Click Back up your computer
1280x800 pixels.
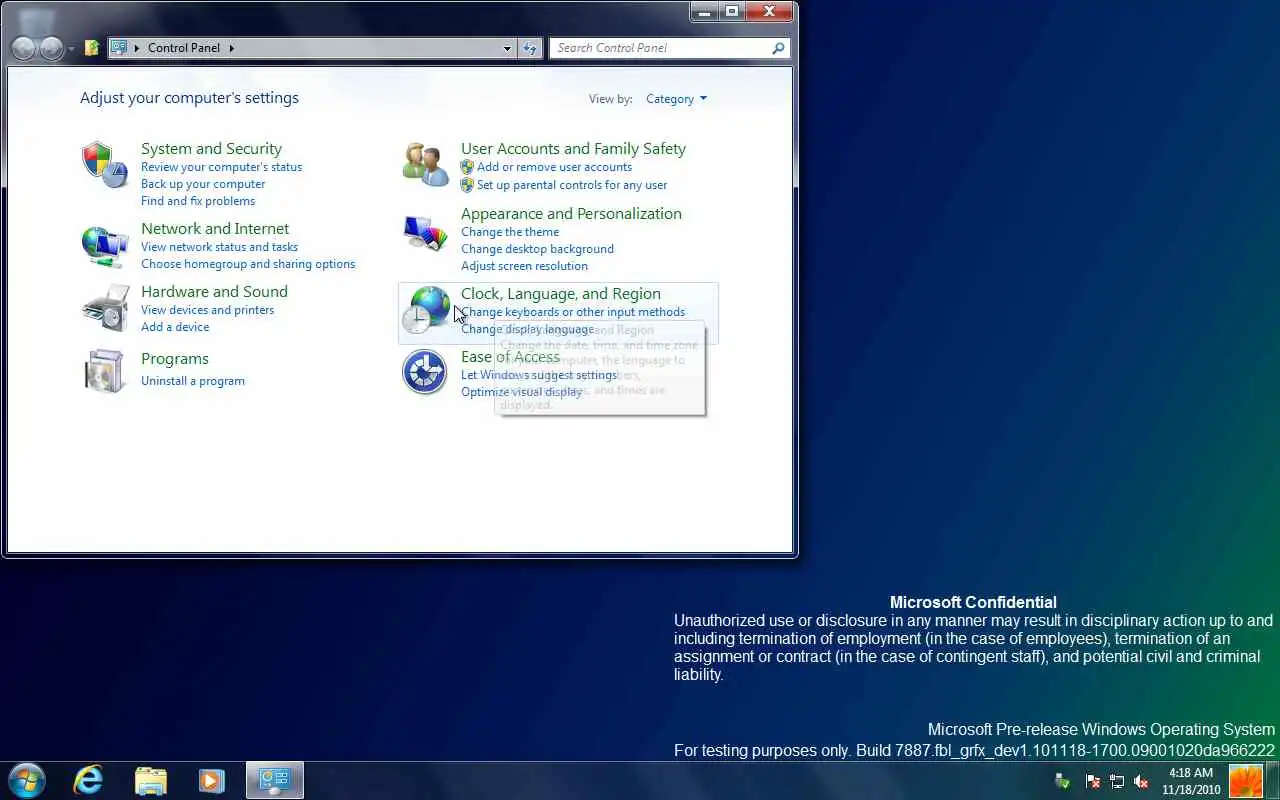pyautogui.click(x=203, y=184)
